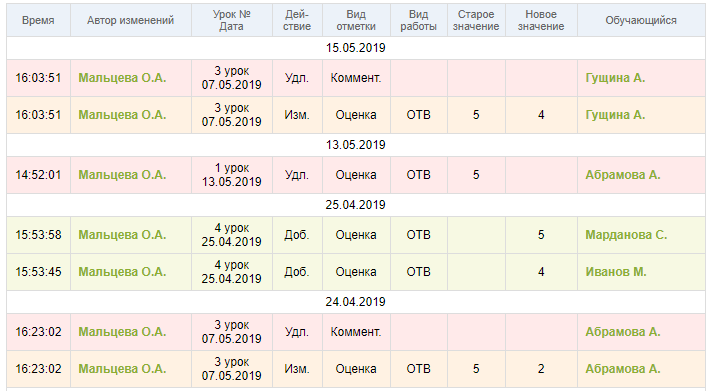Click the 15.05.2019 date group row
712x391 pixels.
(356, 48)
